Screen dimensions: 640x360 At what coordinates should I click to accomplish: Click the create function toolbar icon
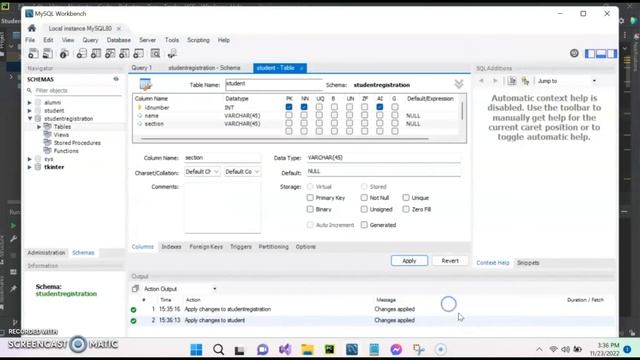coord(139,53)
